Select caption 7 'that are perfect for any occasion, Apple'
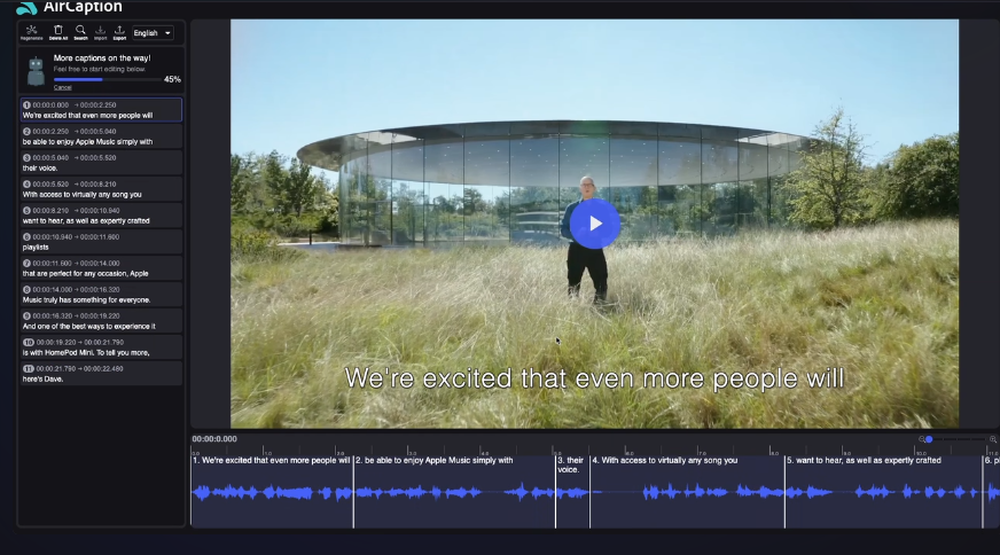The width and height of the screenshot is (1000, 555). point(101,268)
